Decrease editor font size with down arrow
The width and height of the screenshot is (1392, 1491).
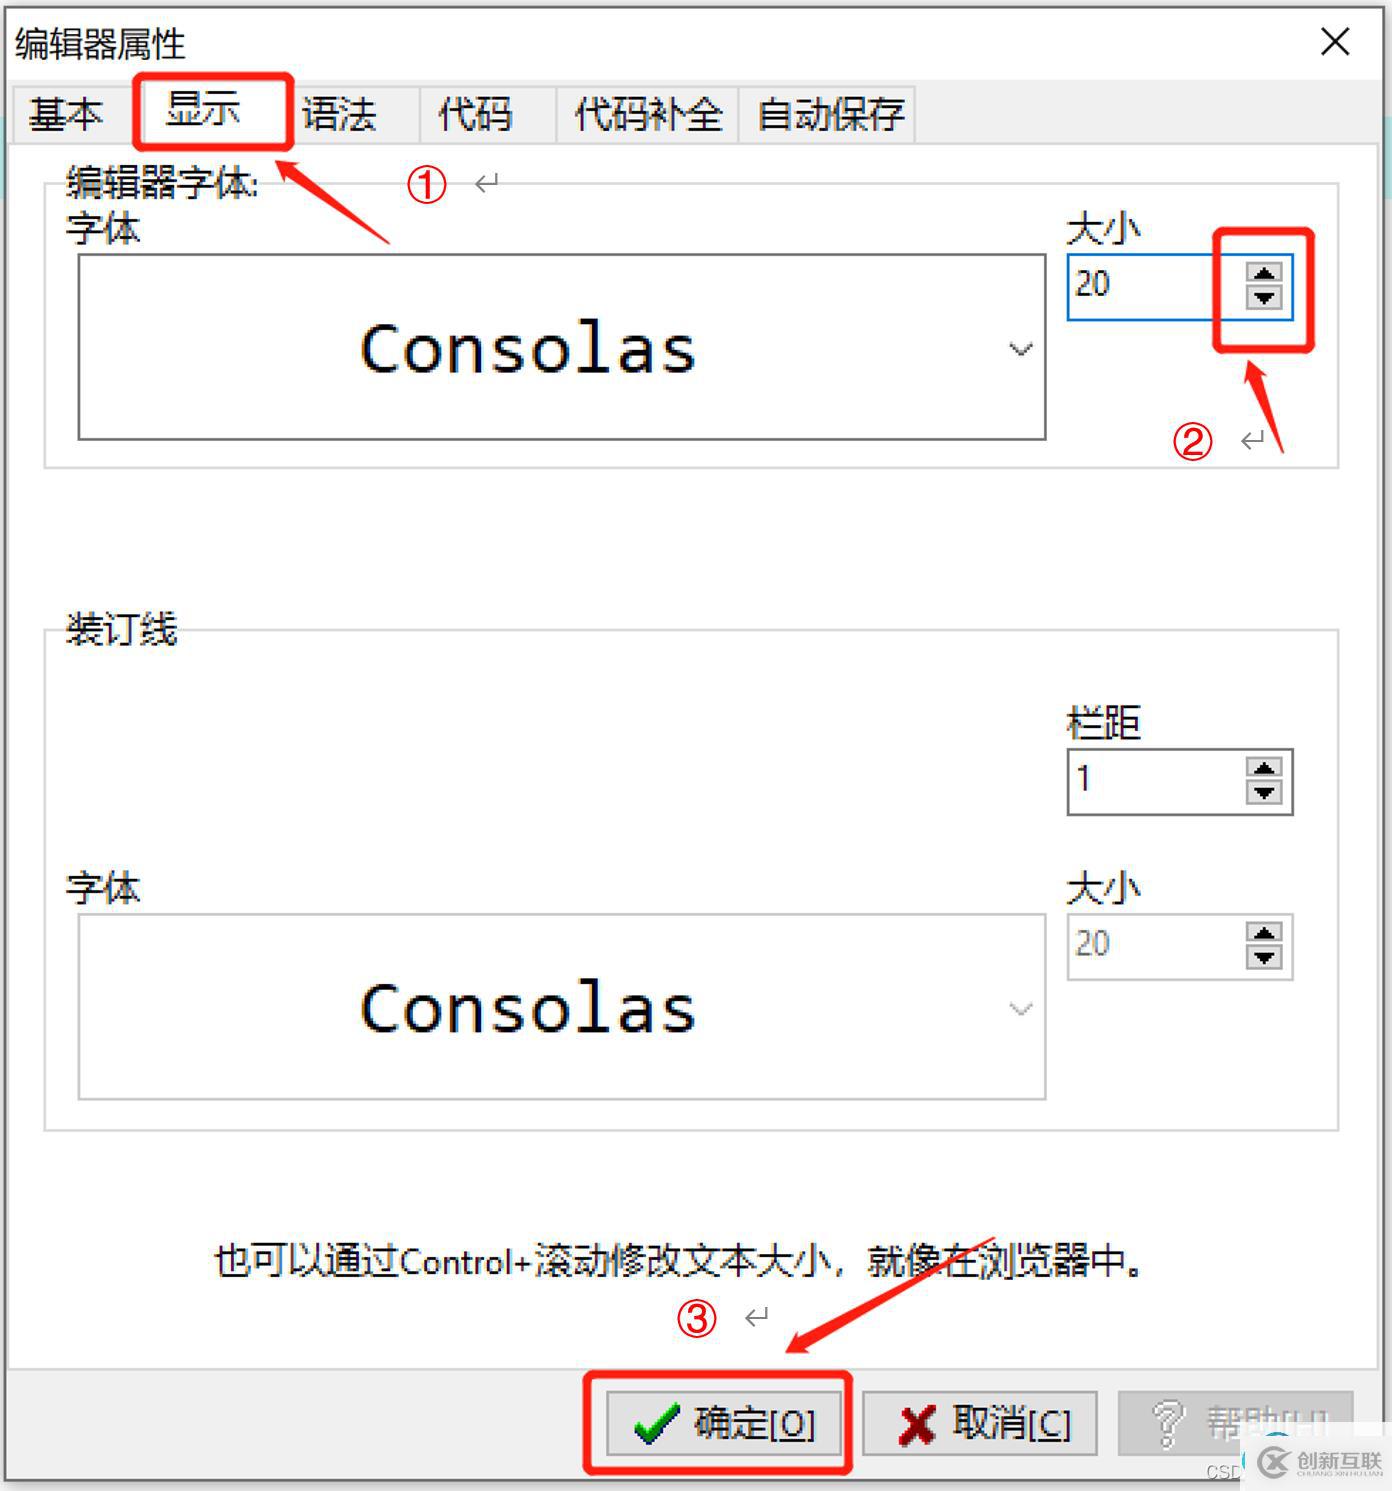coord(1264,297)
